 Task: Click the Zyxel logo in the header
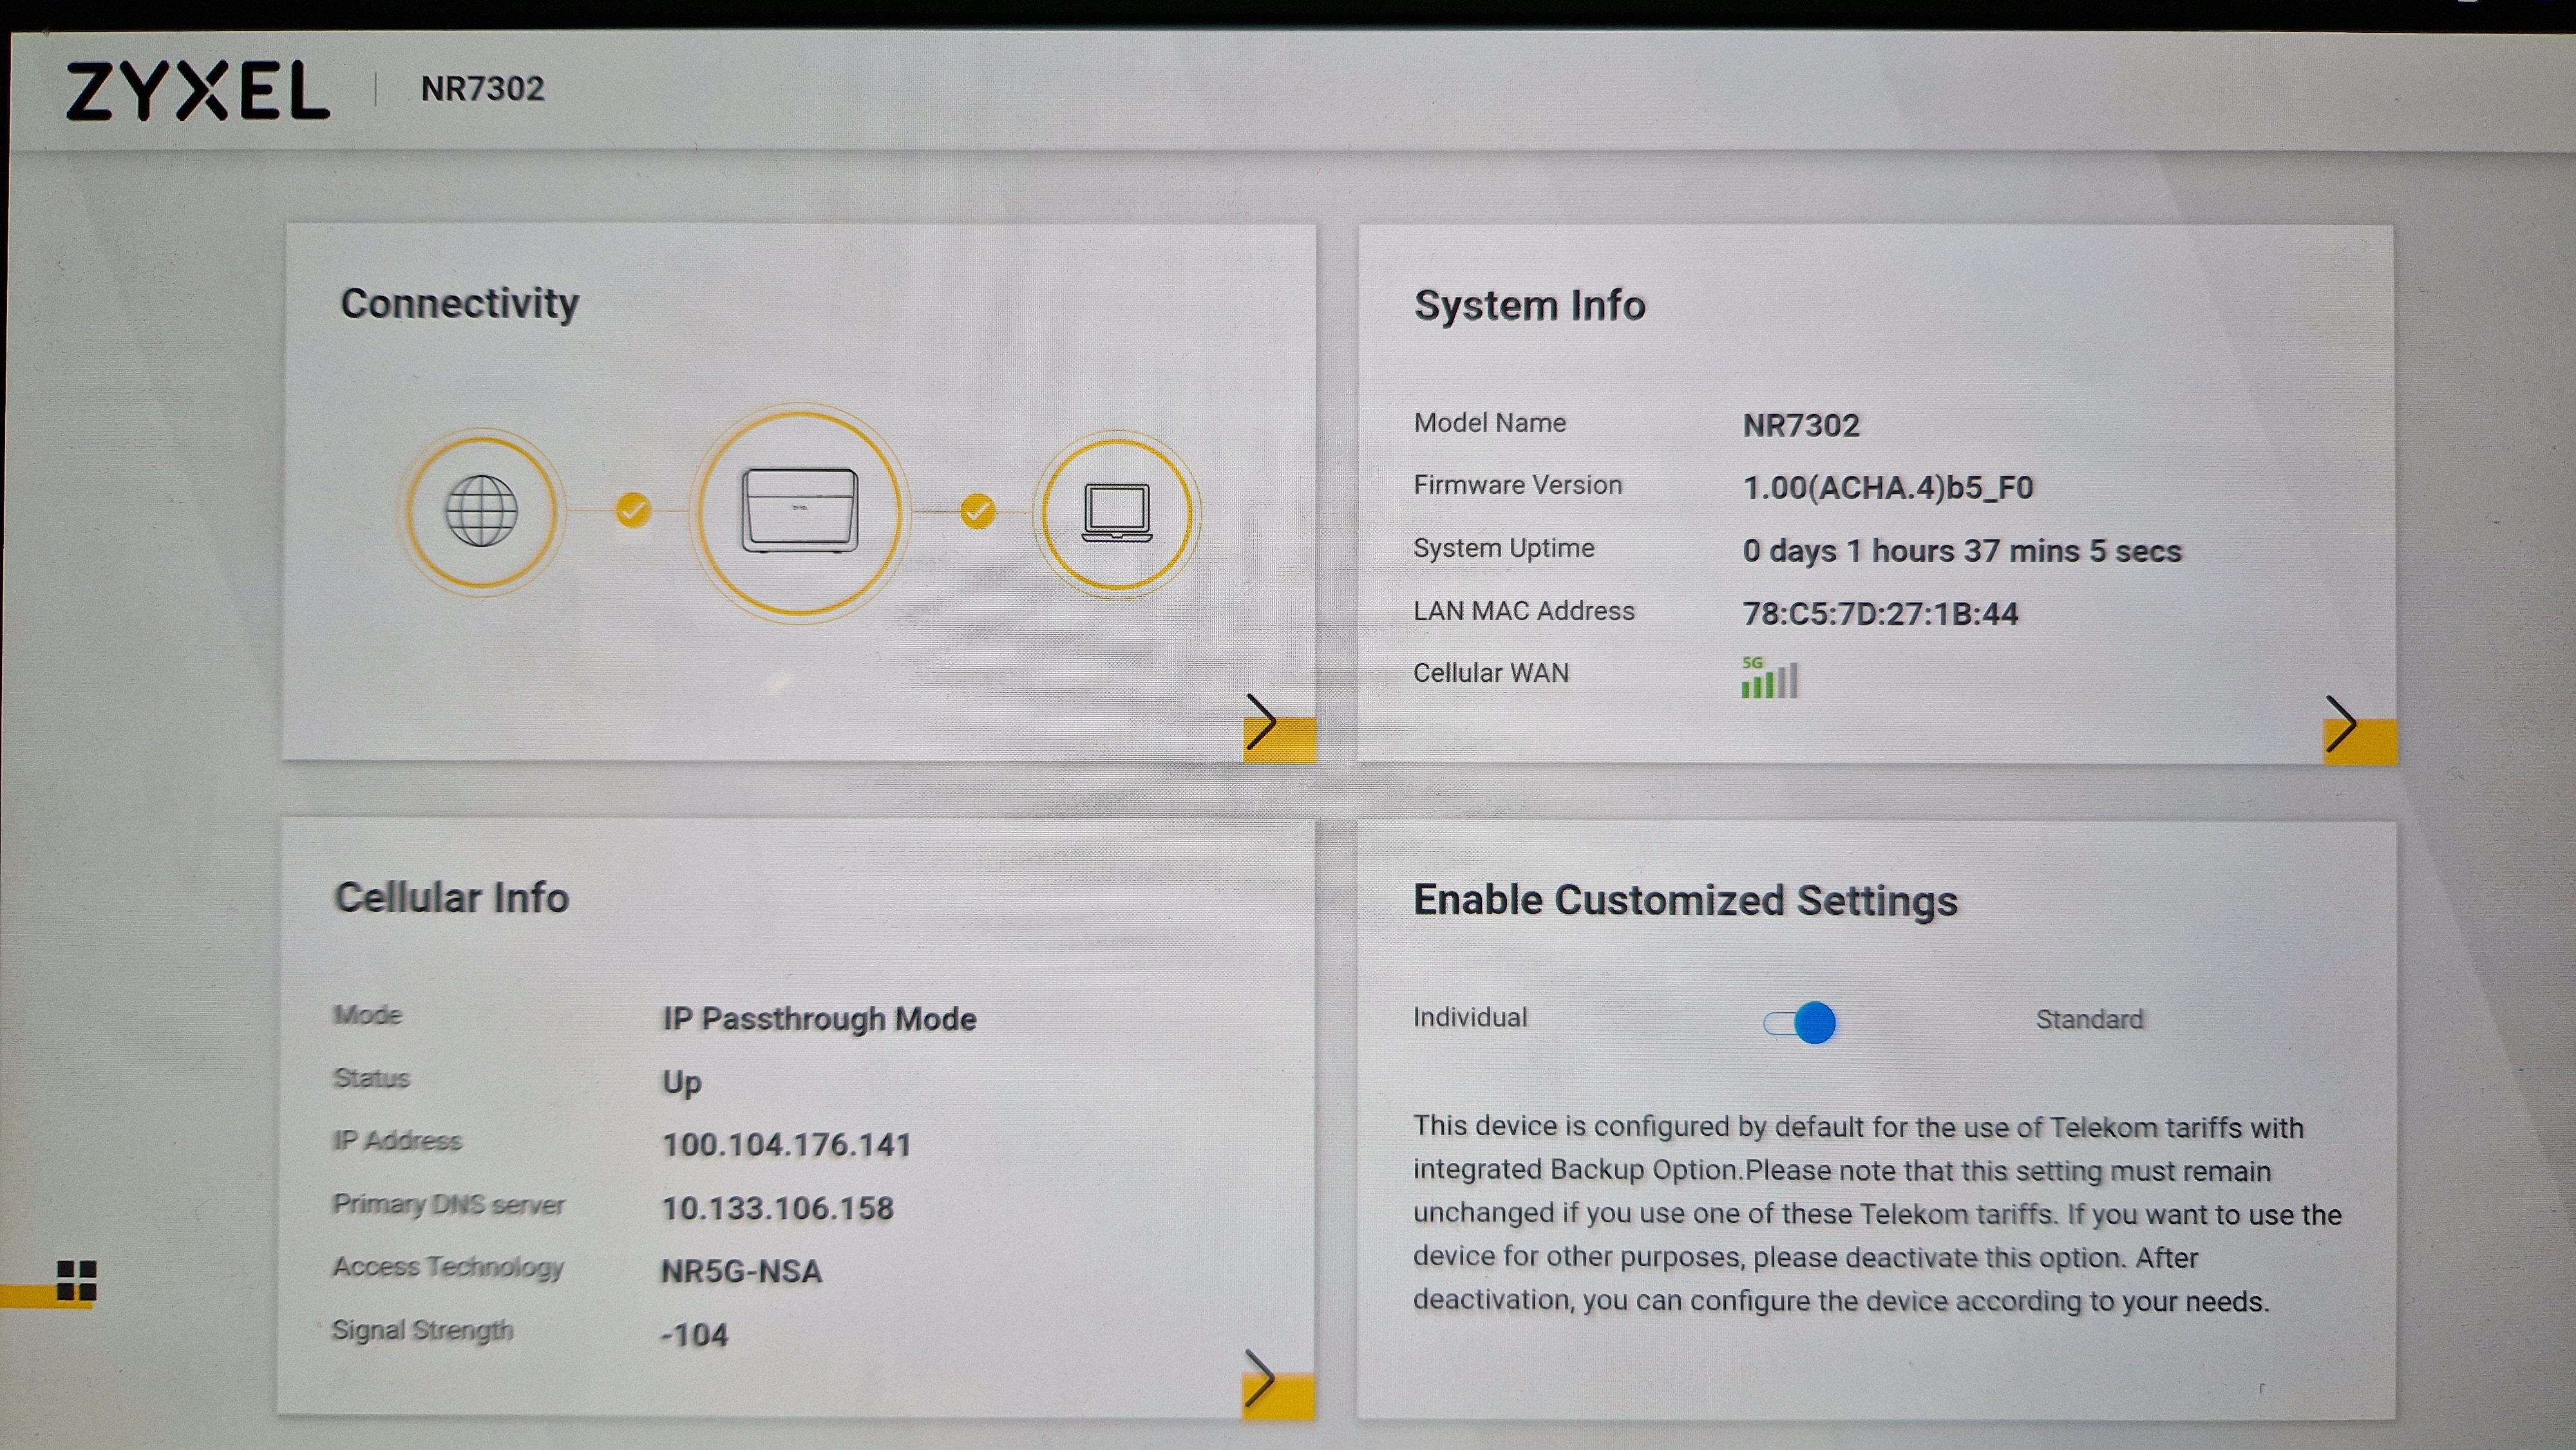198,91
